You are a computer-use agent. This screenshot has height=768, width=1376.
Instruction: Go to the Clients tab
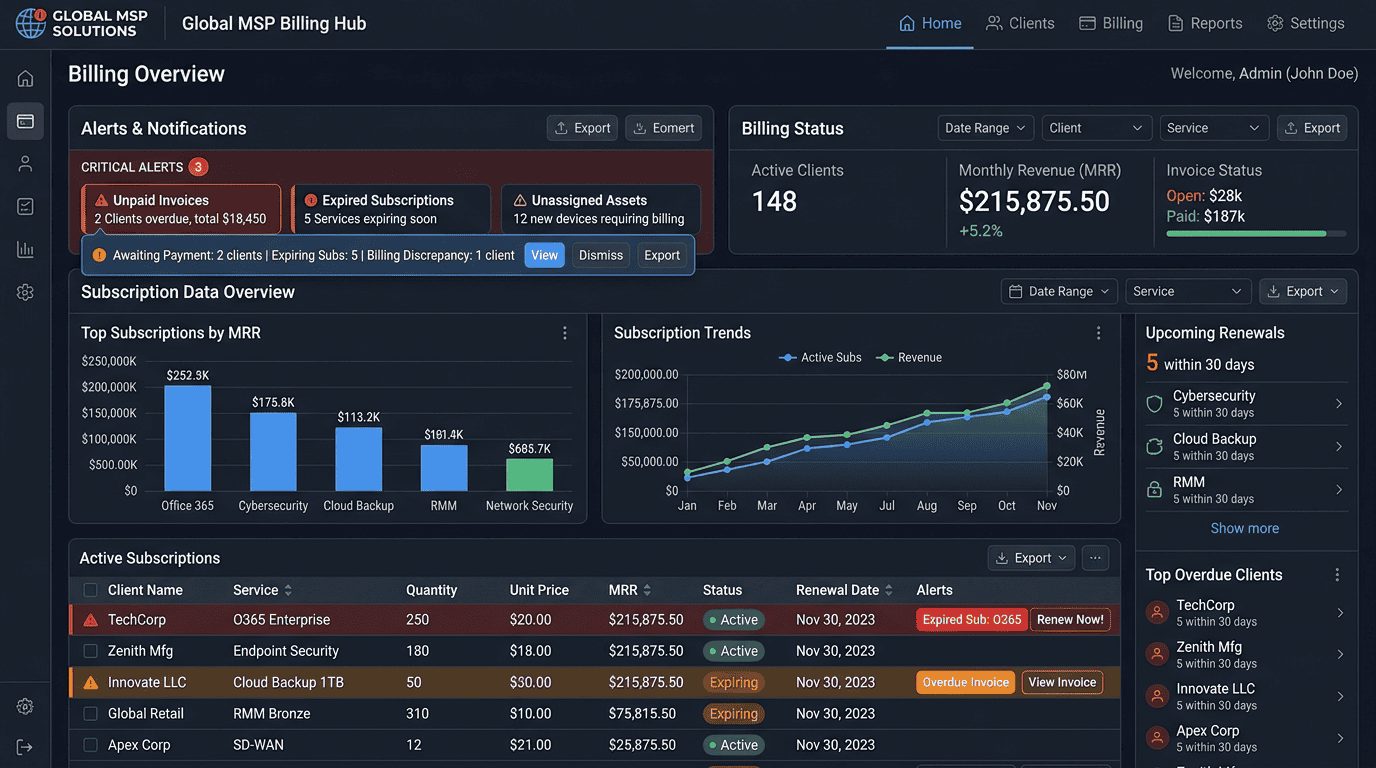(1020, 23)
